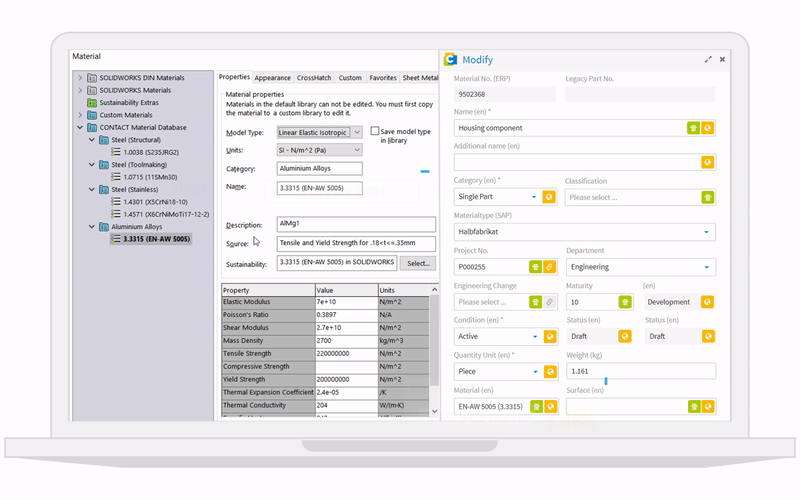Viewport: 800px width, 500px height.
Task: Click the Source text field
Action: point(356,243)
